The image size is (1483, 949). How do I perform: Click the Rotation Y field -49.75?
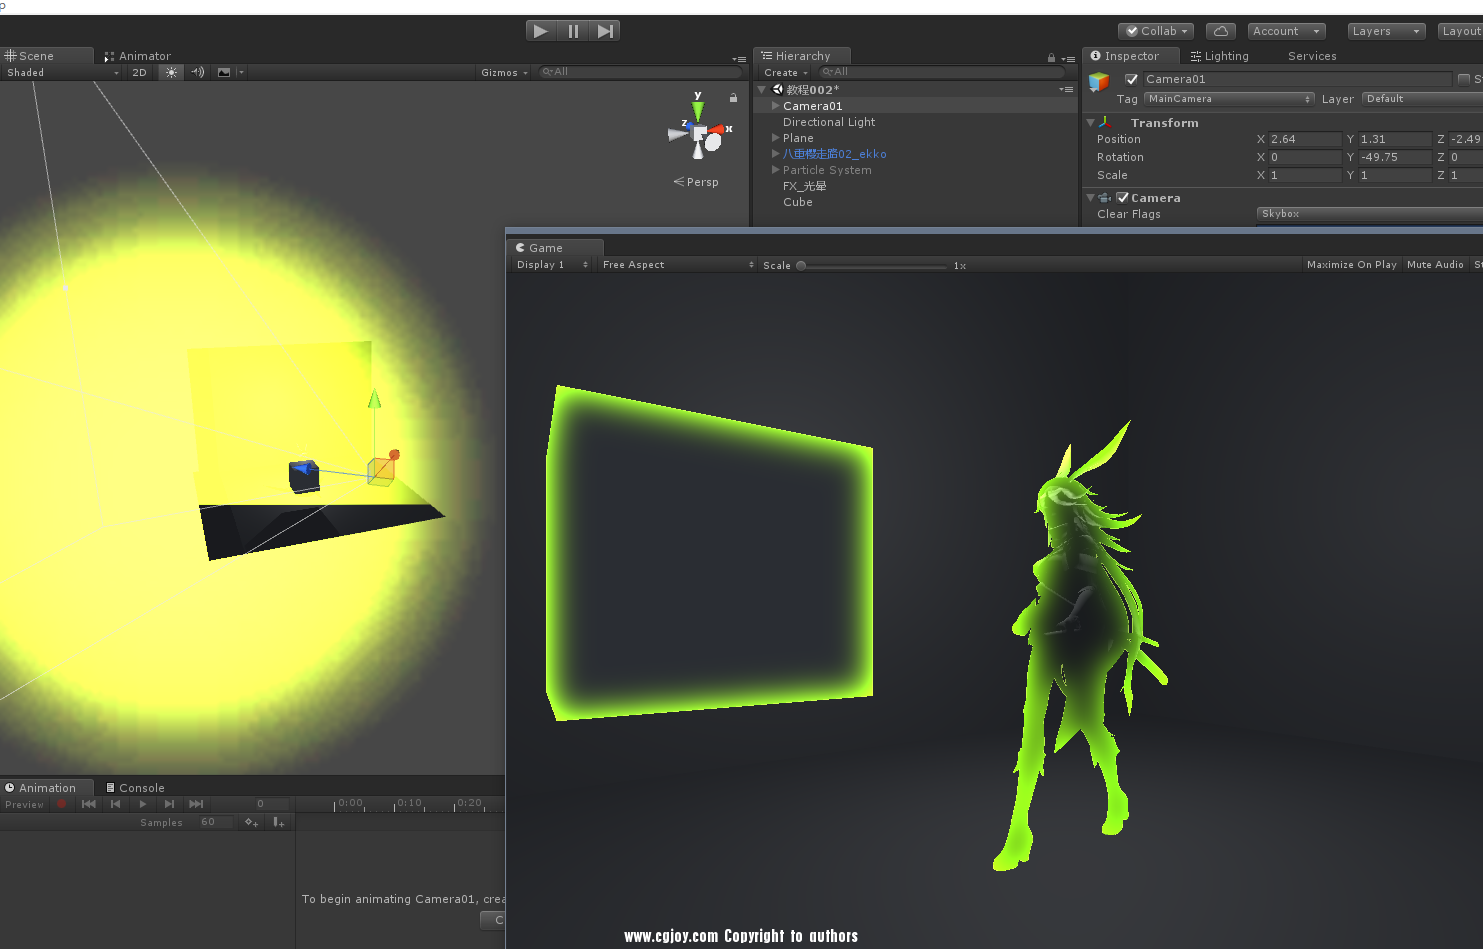pyautogui.click(x=1395, y=157)
